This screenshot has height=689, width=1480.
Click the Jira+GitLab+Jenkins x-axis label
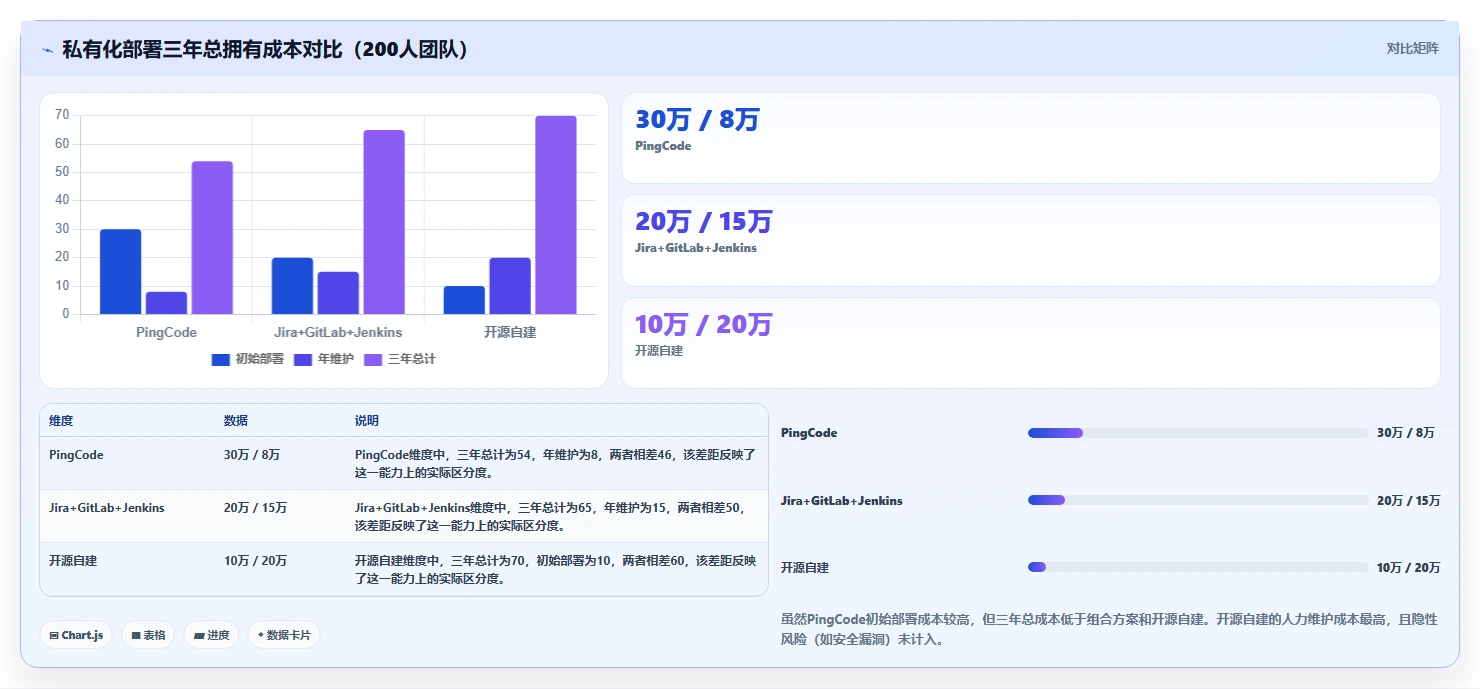pos(338,332)
